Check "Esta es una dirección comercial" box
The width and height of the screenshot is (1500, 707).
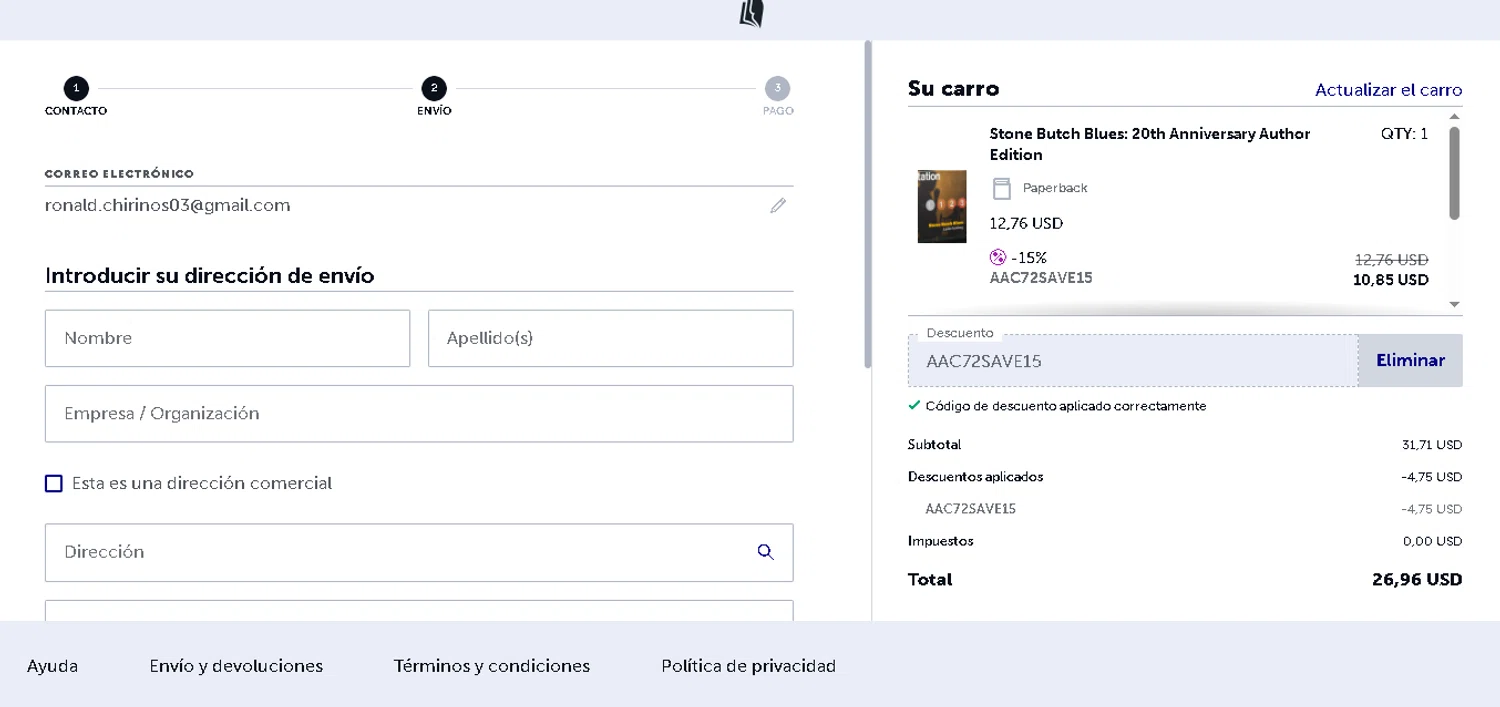tap(54, 484)
